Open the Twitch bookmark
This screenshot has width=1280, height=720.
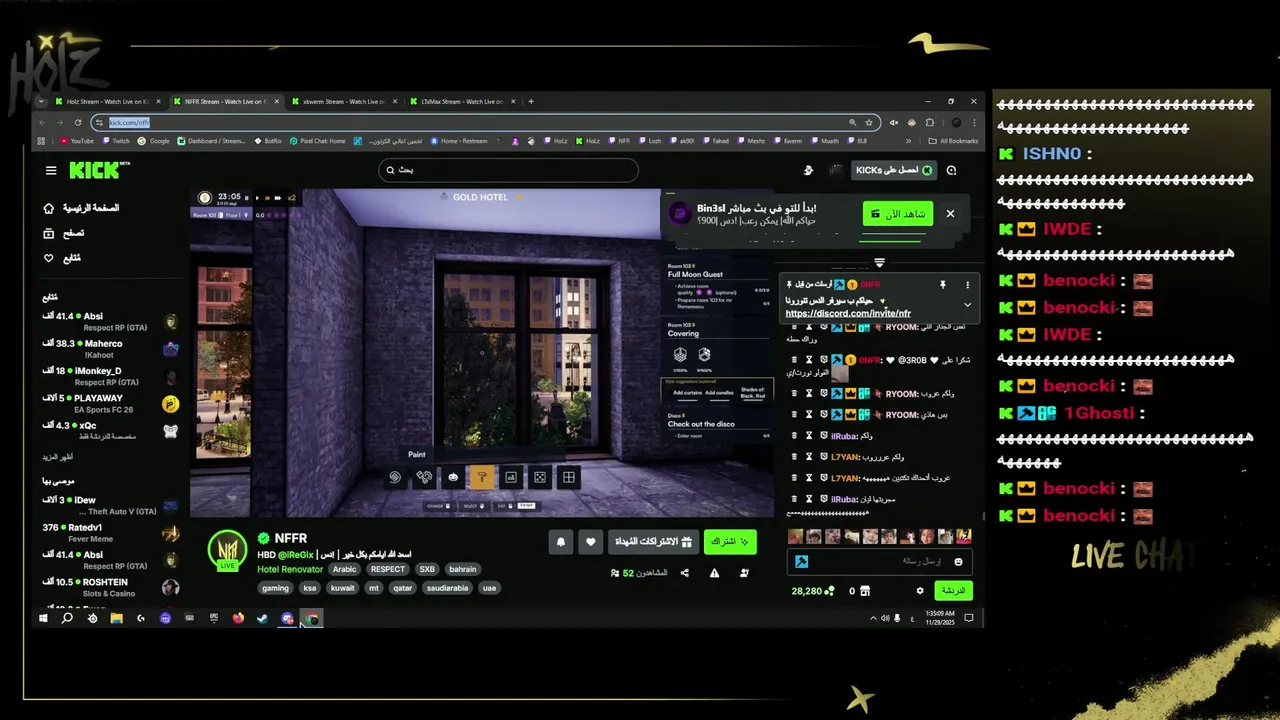point(116,141)
